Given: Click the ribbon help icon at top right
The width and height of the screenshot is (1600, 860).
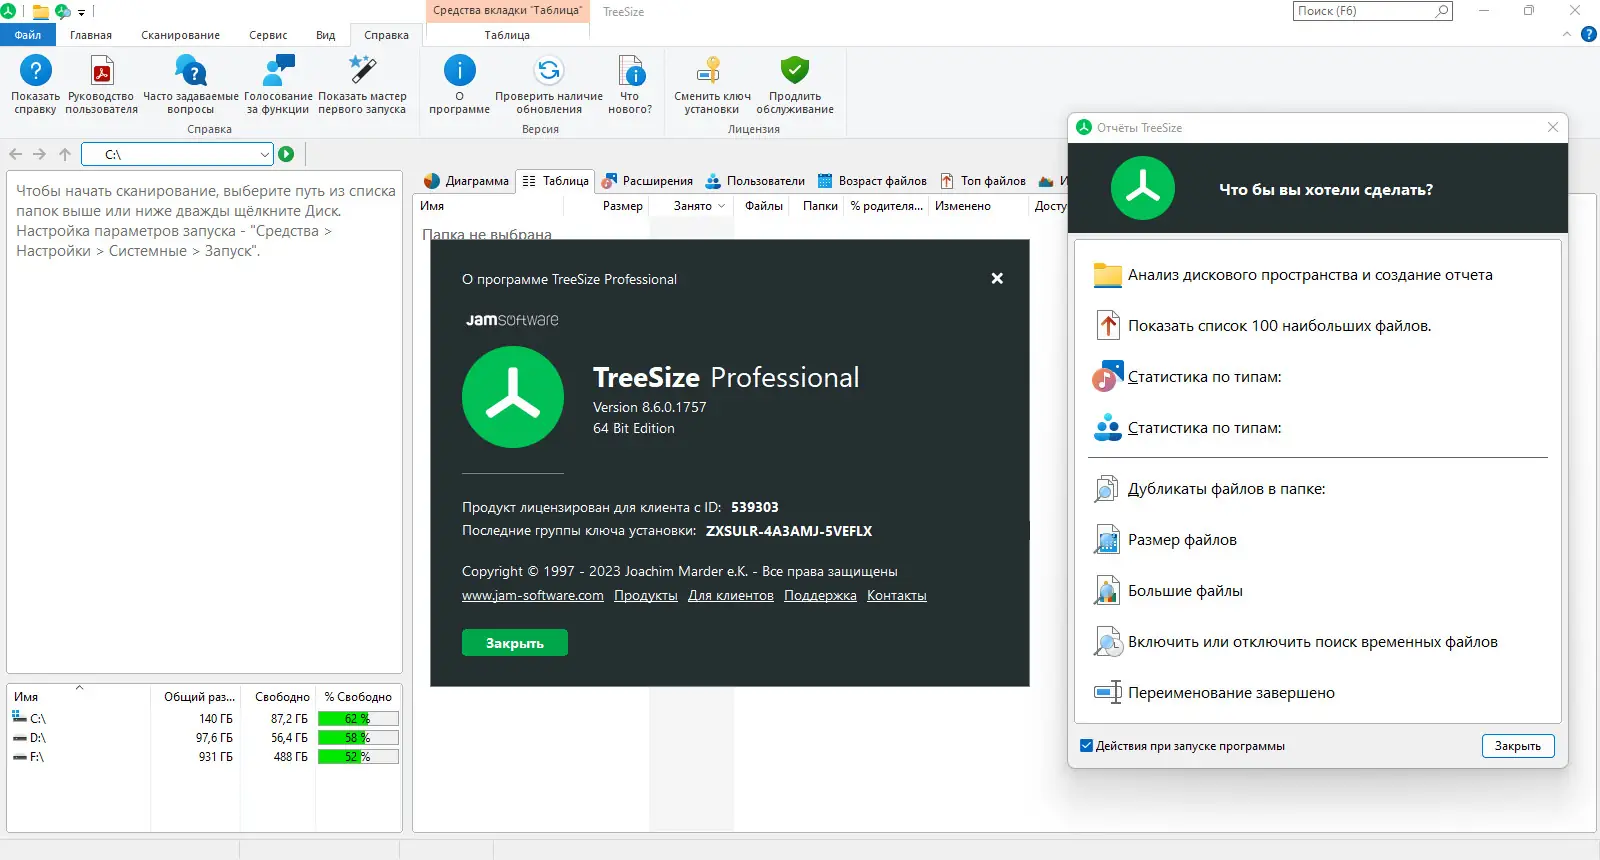Looking at the screenshot, I should tap(1589, 34).
